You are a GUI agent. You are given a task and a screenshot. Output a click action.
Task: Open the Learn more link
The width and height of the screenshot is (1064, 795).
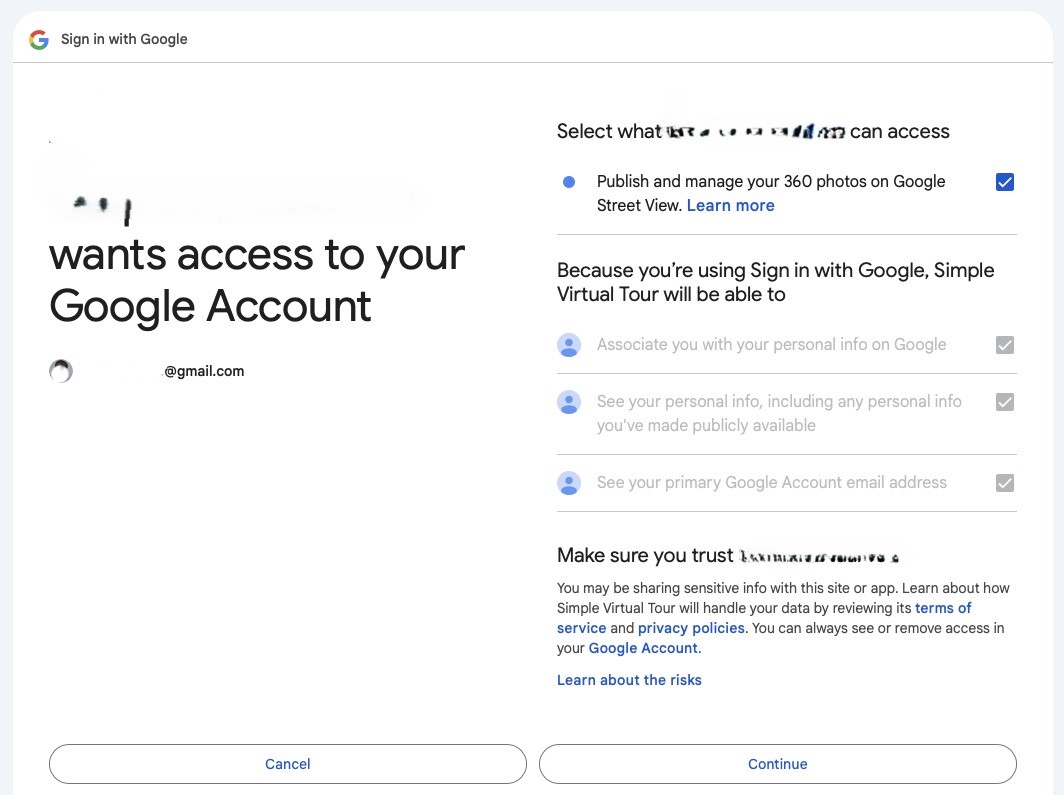730,206
